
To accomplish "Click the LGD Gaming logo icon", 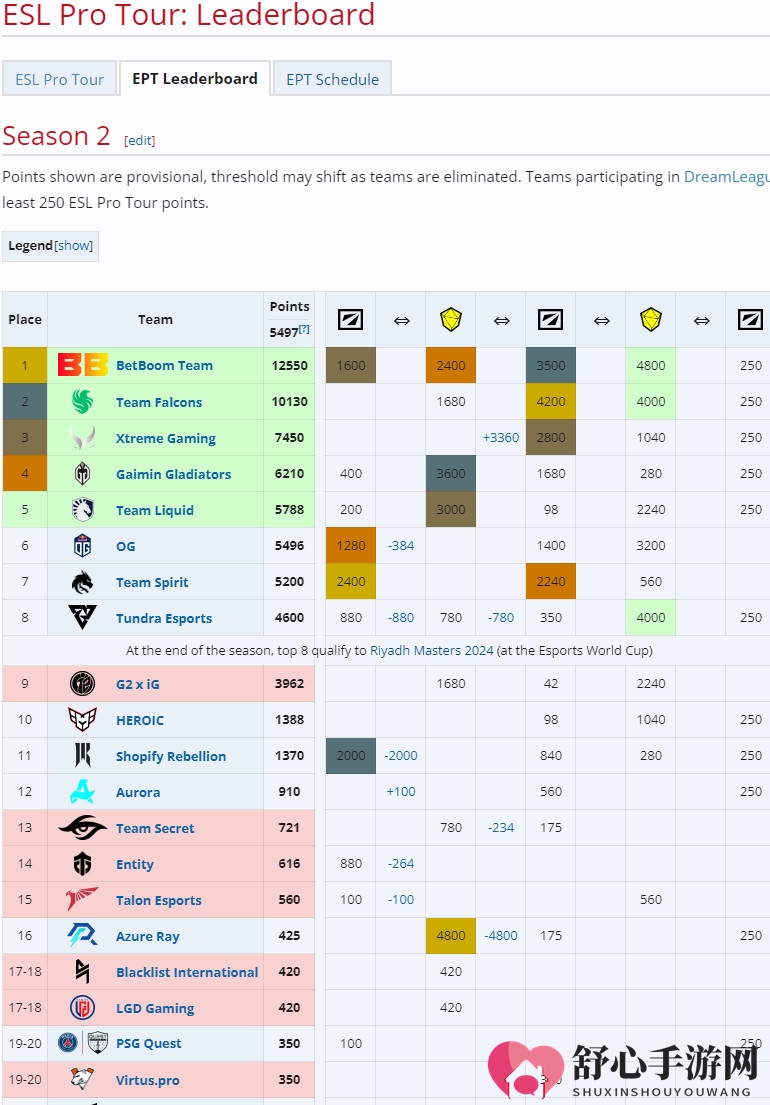I will tap(82, 1008).
